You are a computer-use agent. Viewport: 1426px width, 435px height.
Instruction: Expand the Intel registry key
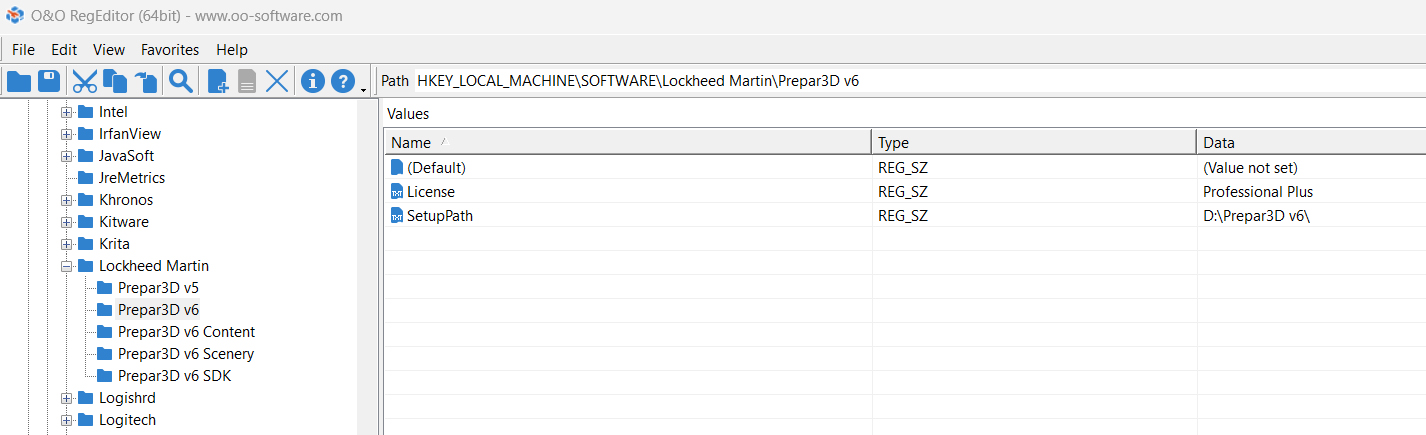67,112
